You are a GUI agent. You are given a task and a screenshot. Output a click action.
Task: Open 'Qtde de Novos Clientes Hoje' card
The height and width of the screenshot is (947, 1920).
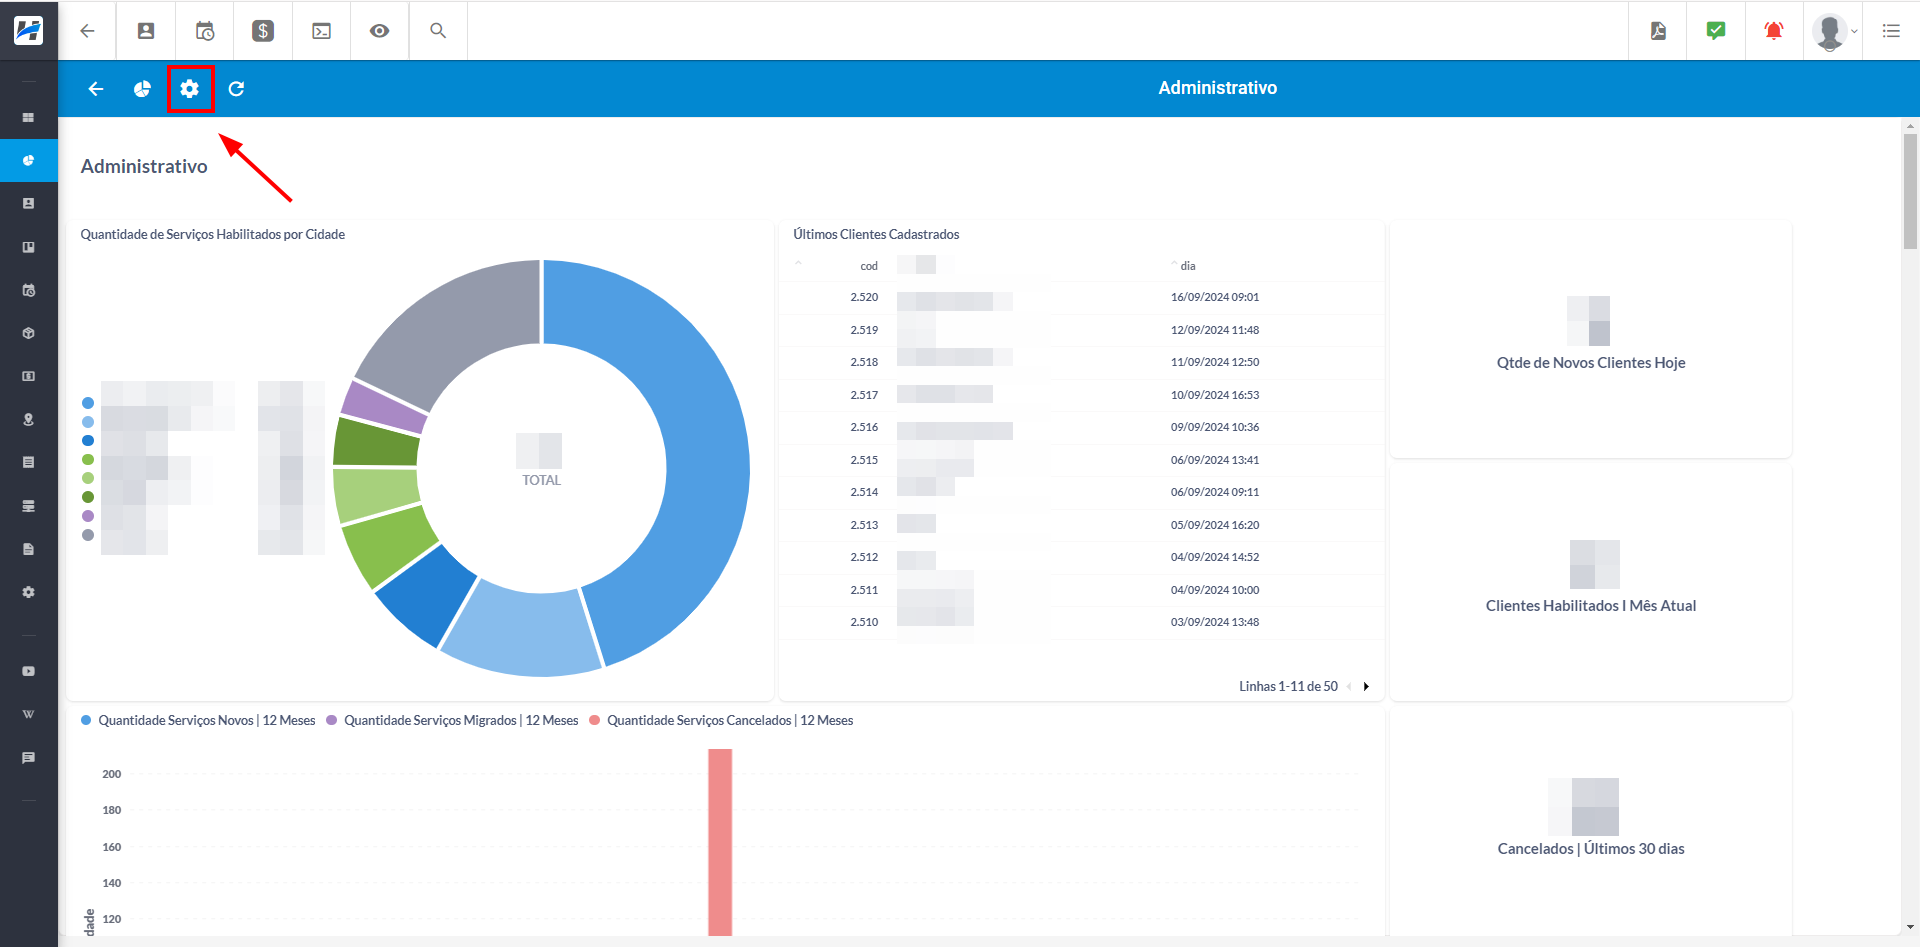(1591, 340)
